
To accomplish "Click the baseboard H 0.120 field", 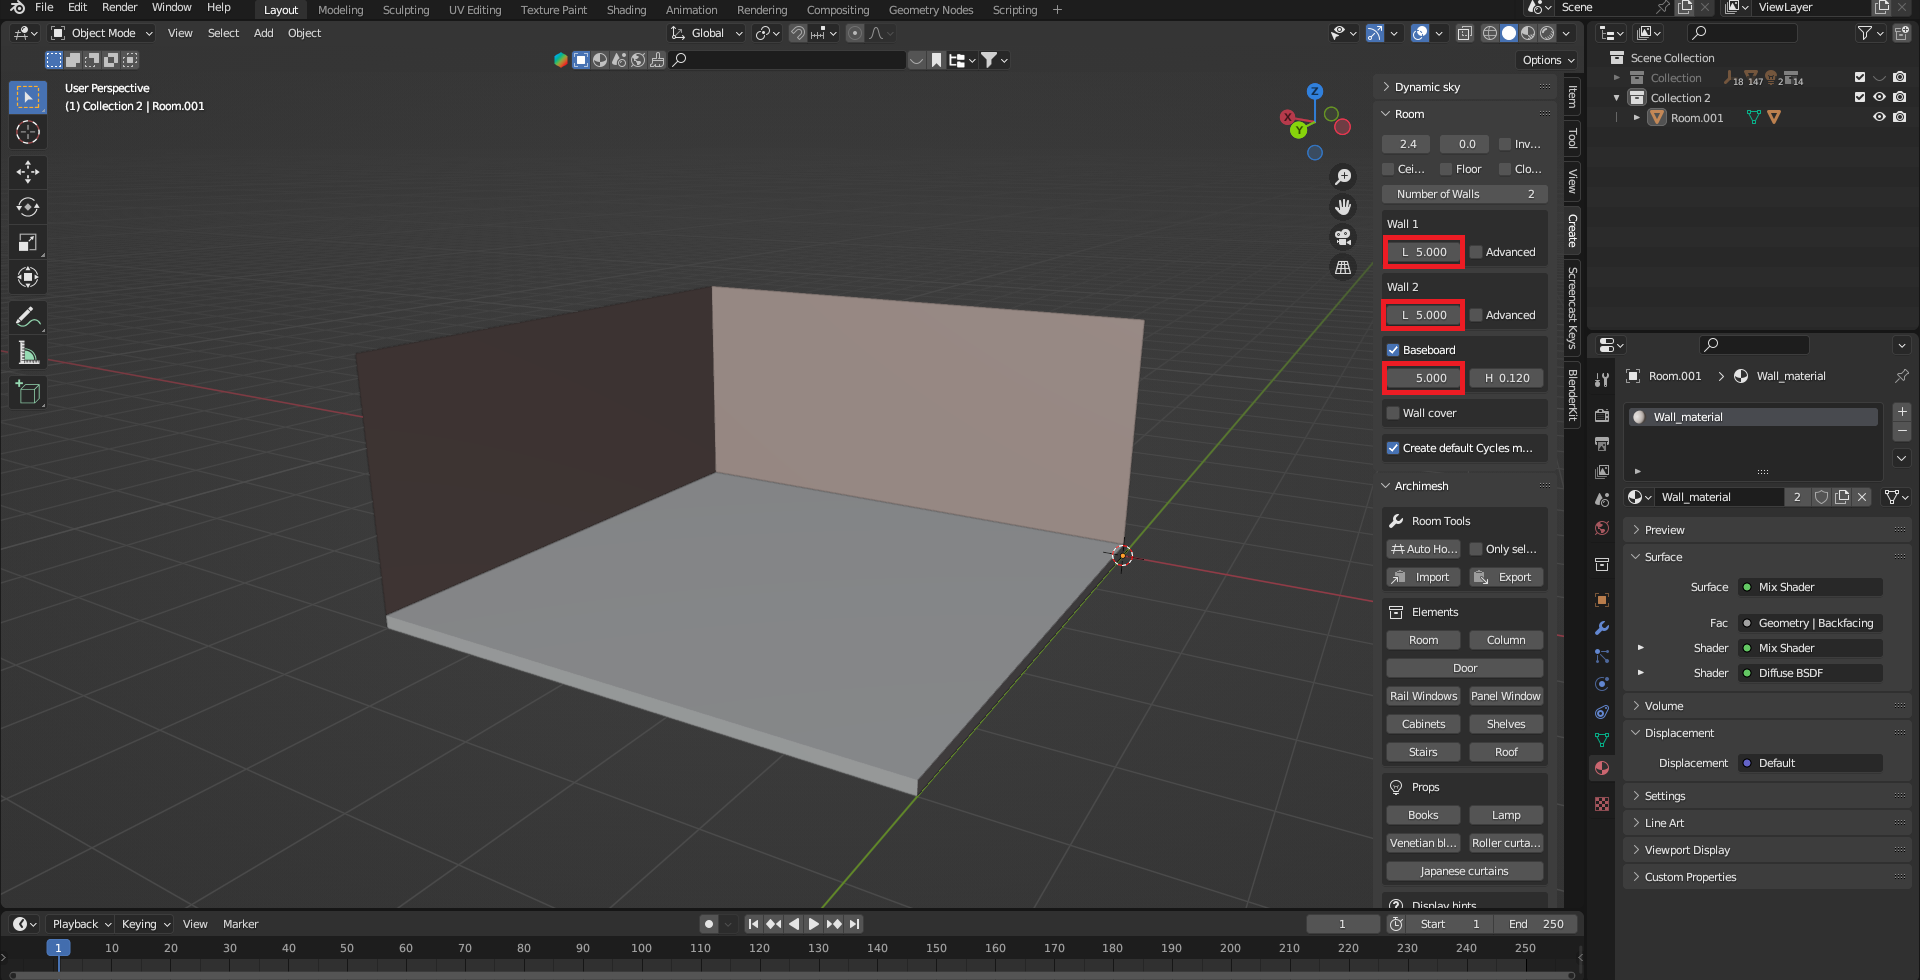I will point(1507,378).
